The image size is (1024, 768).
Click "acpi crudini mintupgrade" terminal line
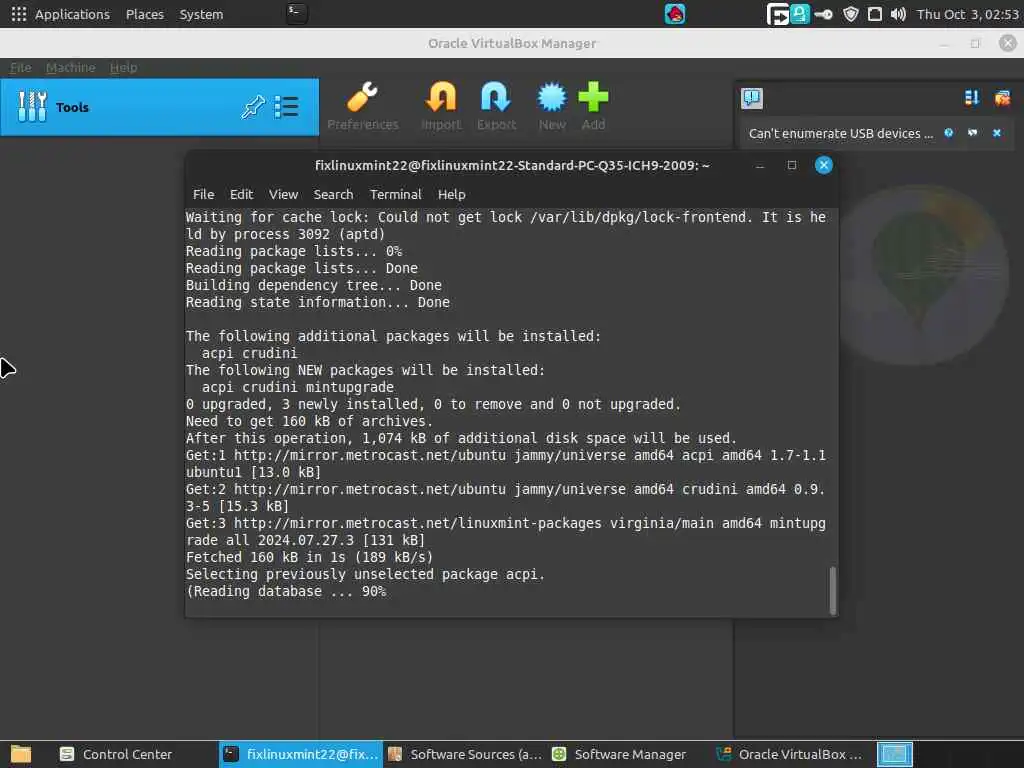click(x=298, y=387)
